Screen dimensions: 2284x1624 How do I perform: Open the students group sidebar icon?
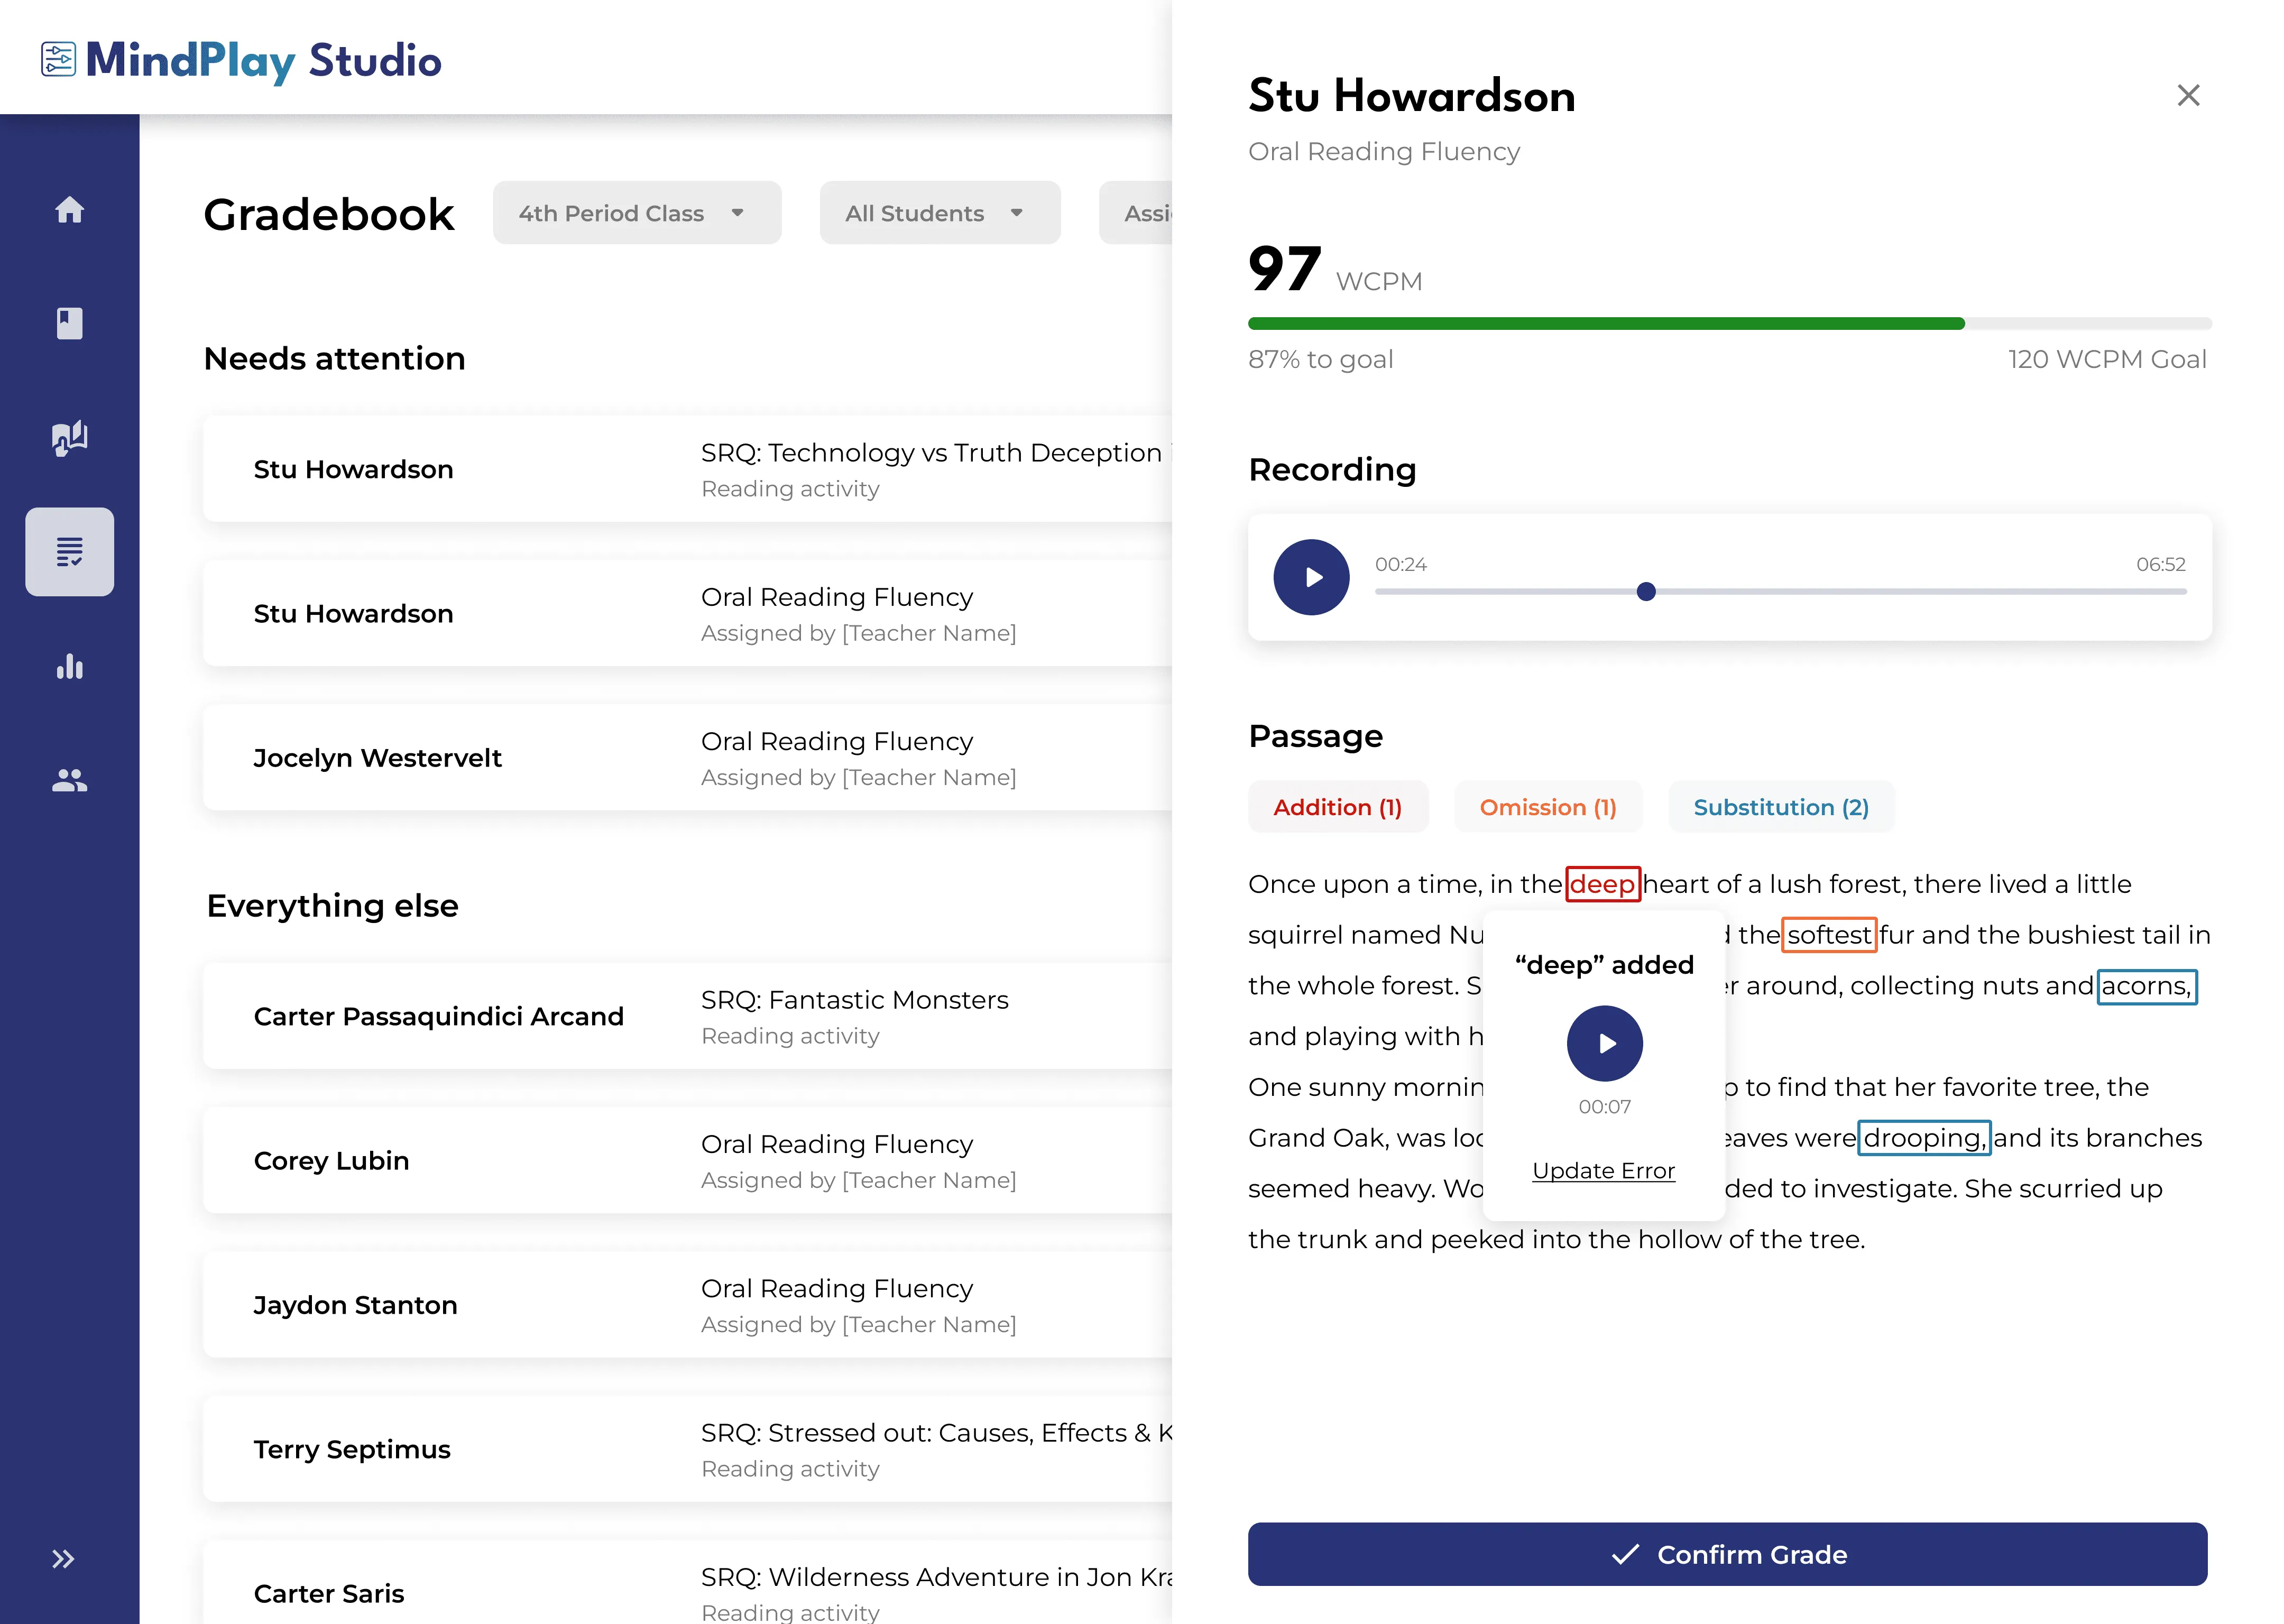coord(69,780)
